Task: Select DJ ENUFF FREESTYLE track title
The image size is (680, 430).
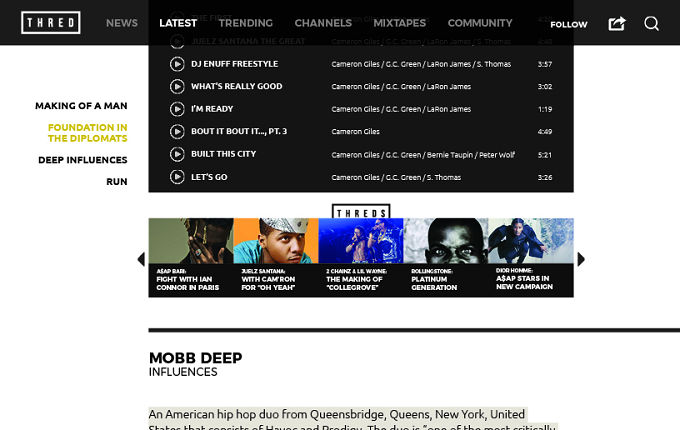Action: pyautogui.click(x=235, y=64)
